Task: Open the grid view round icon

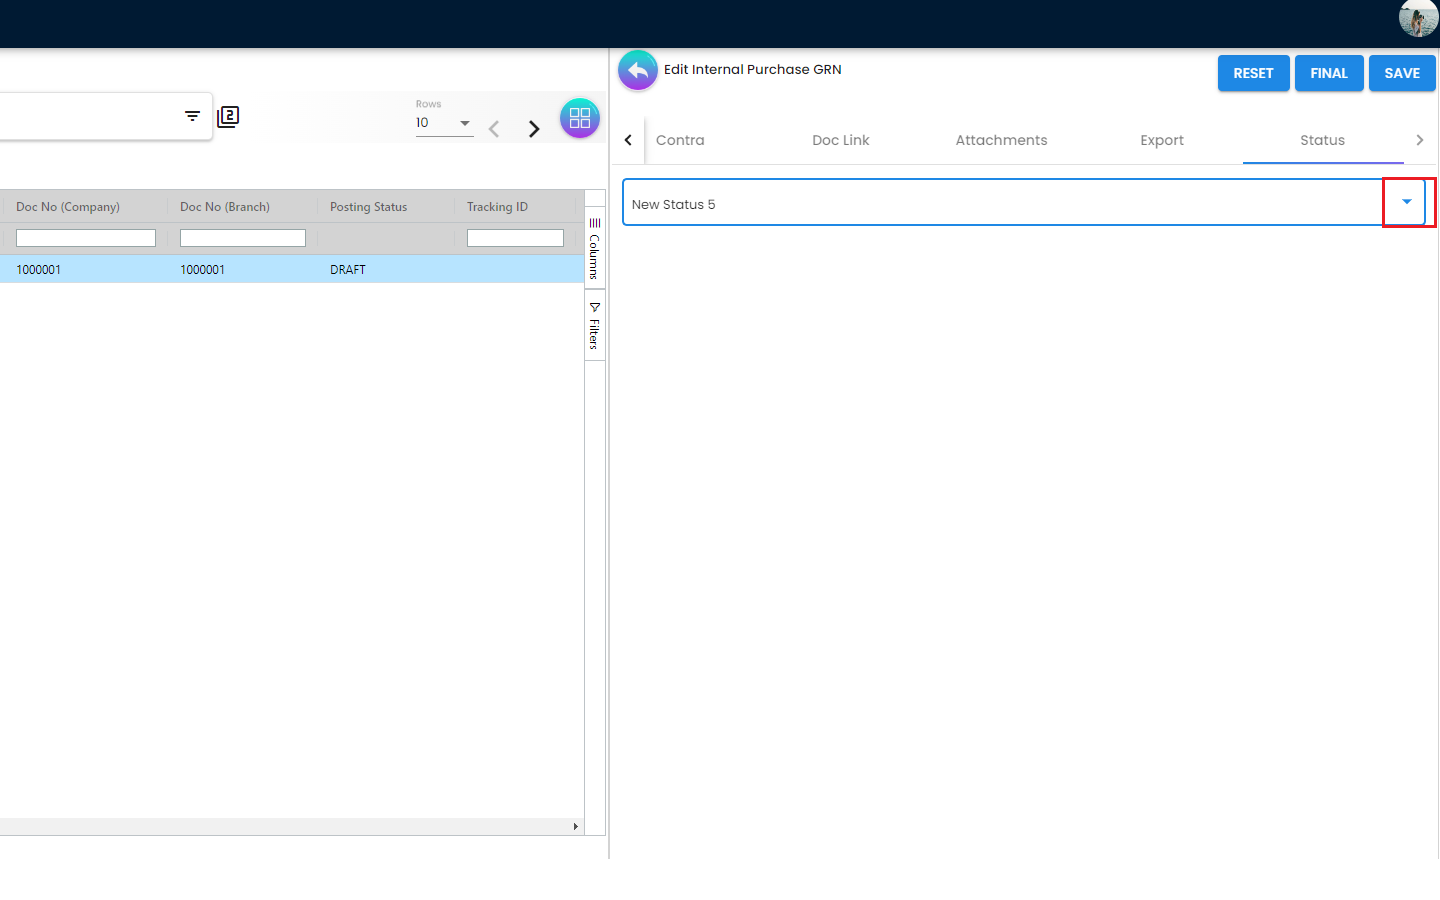Action: tap(579, 119)
